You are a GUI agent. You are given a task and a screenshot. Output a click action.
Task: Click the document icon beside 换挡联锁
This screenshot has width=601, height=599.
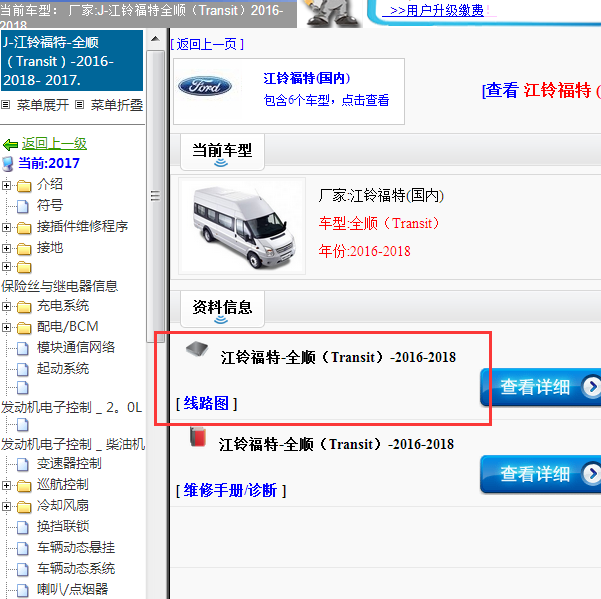[23, 527]
